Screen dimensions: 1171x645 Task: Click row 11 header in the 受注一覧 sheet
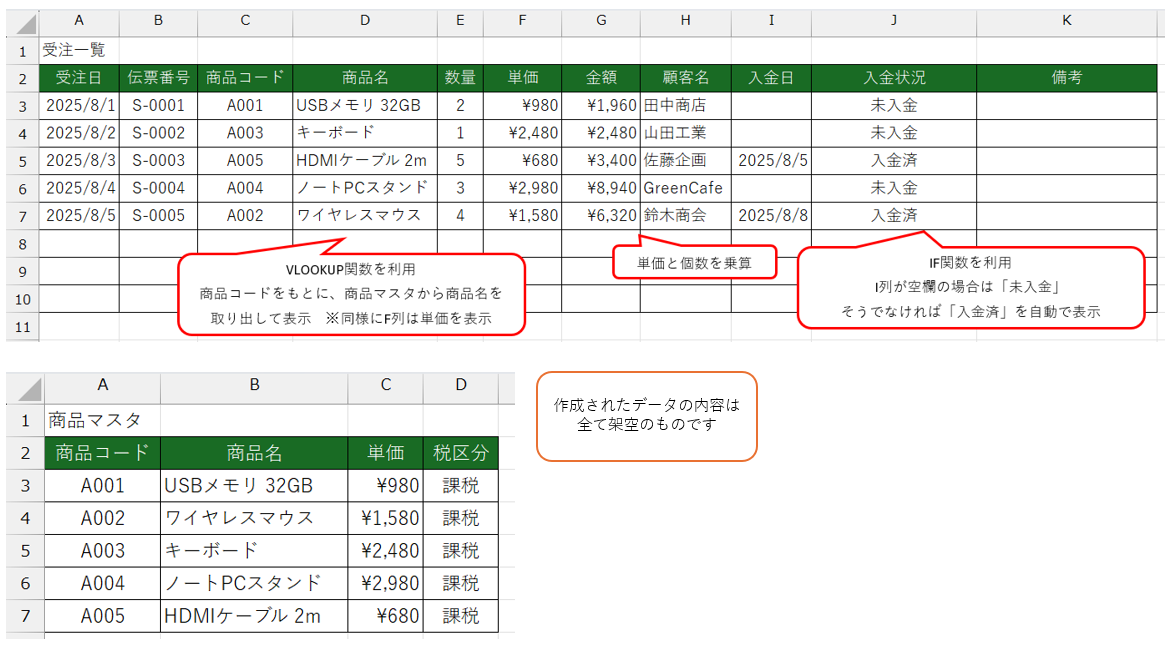(x=22, y=326)
